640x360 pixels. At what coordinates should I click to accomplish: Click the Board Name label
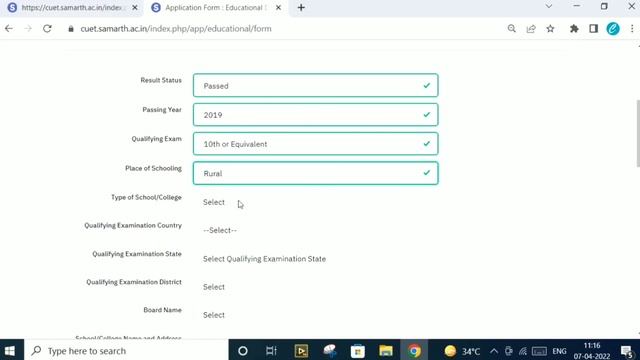click(162, 310)
